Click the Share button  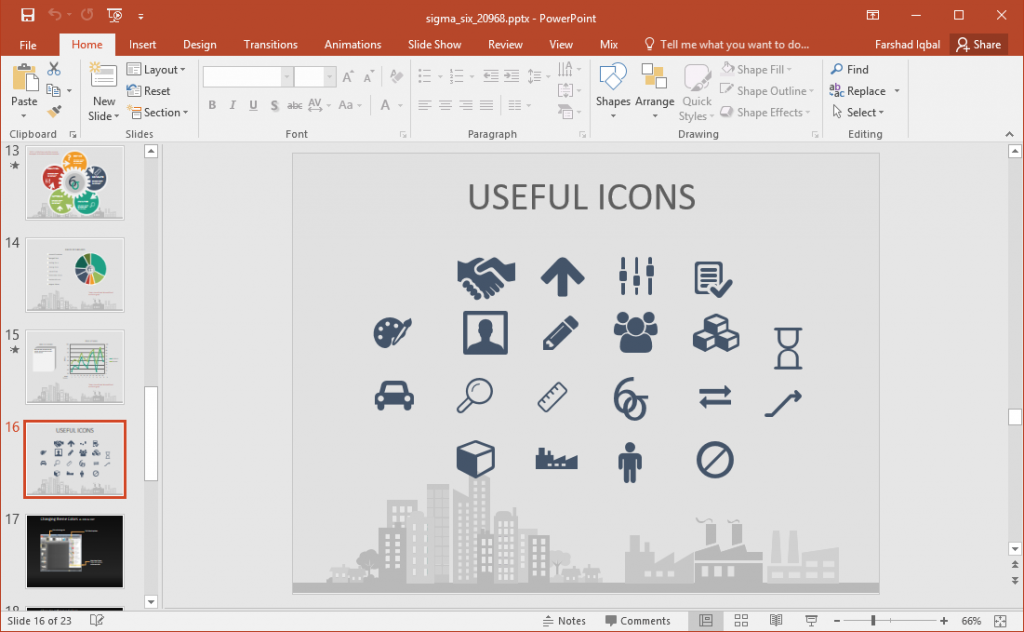979,44
